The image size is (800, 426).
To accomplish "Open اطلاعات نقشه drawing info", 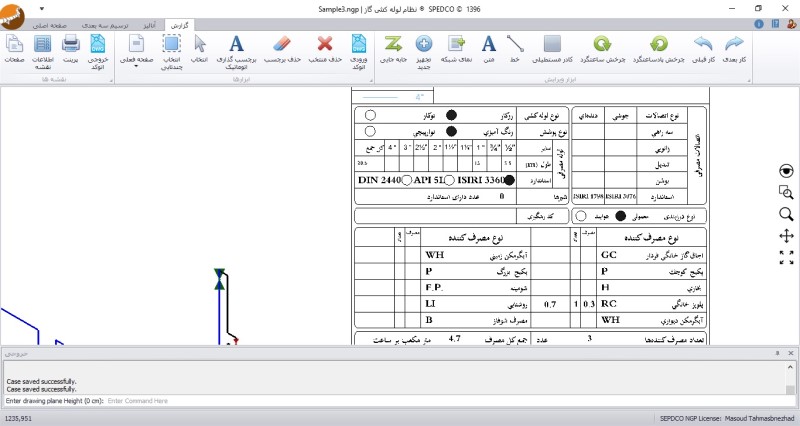I will (x=43, y=52).
